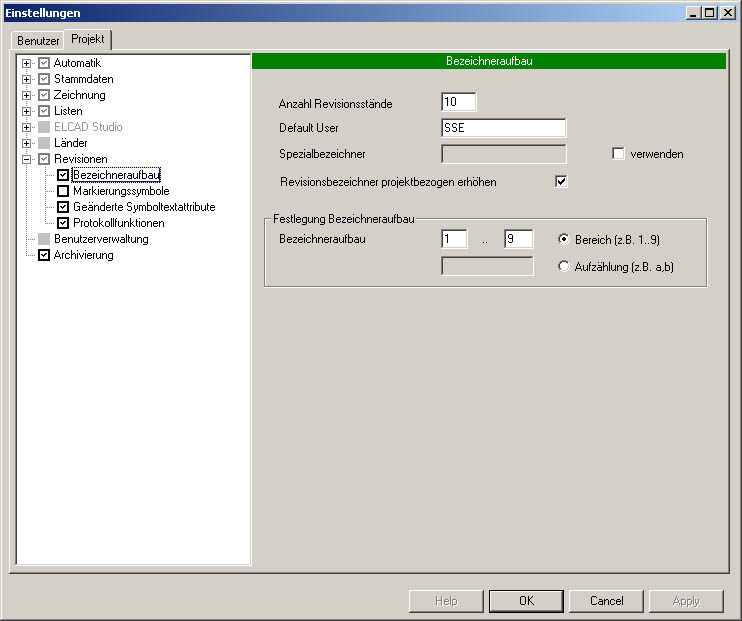Image resolution: width=742 pixels, height=621 pixels.
Task: Click the range start field containing 1
Action: coord(454,239)
